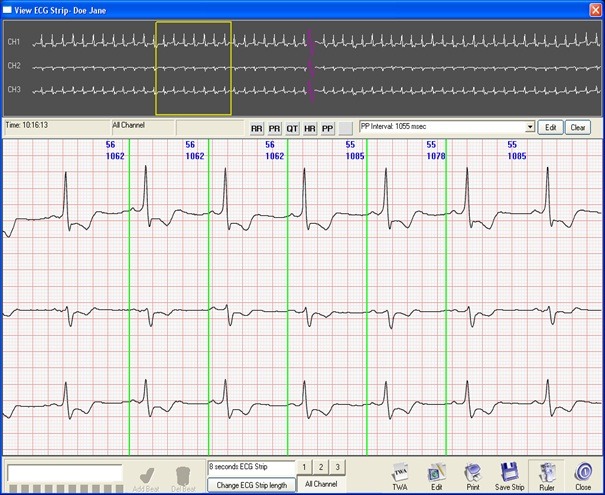Image resolution: width=605 pixels, height=495 pixels.
Task: Click Change ECG Strip length button
Action: 252,485
